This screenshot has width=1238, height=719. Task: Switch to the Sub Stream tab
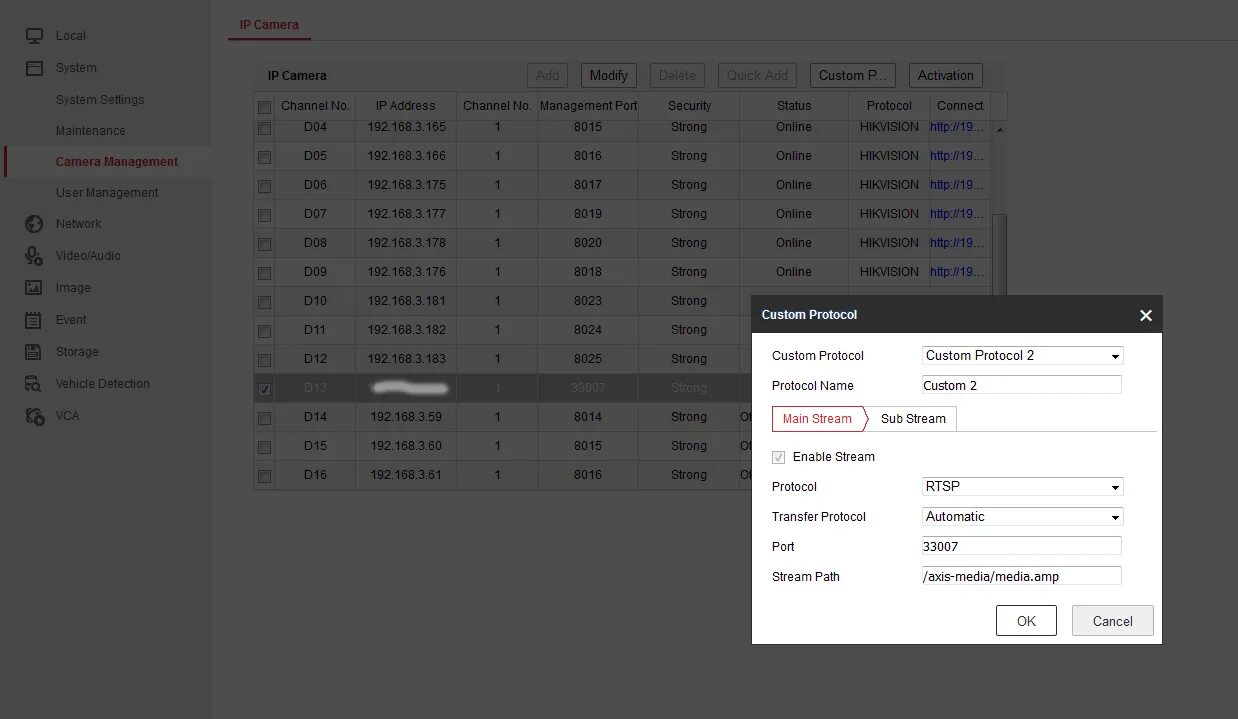[x=913, y=418]
